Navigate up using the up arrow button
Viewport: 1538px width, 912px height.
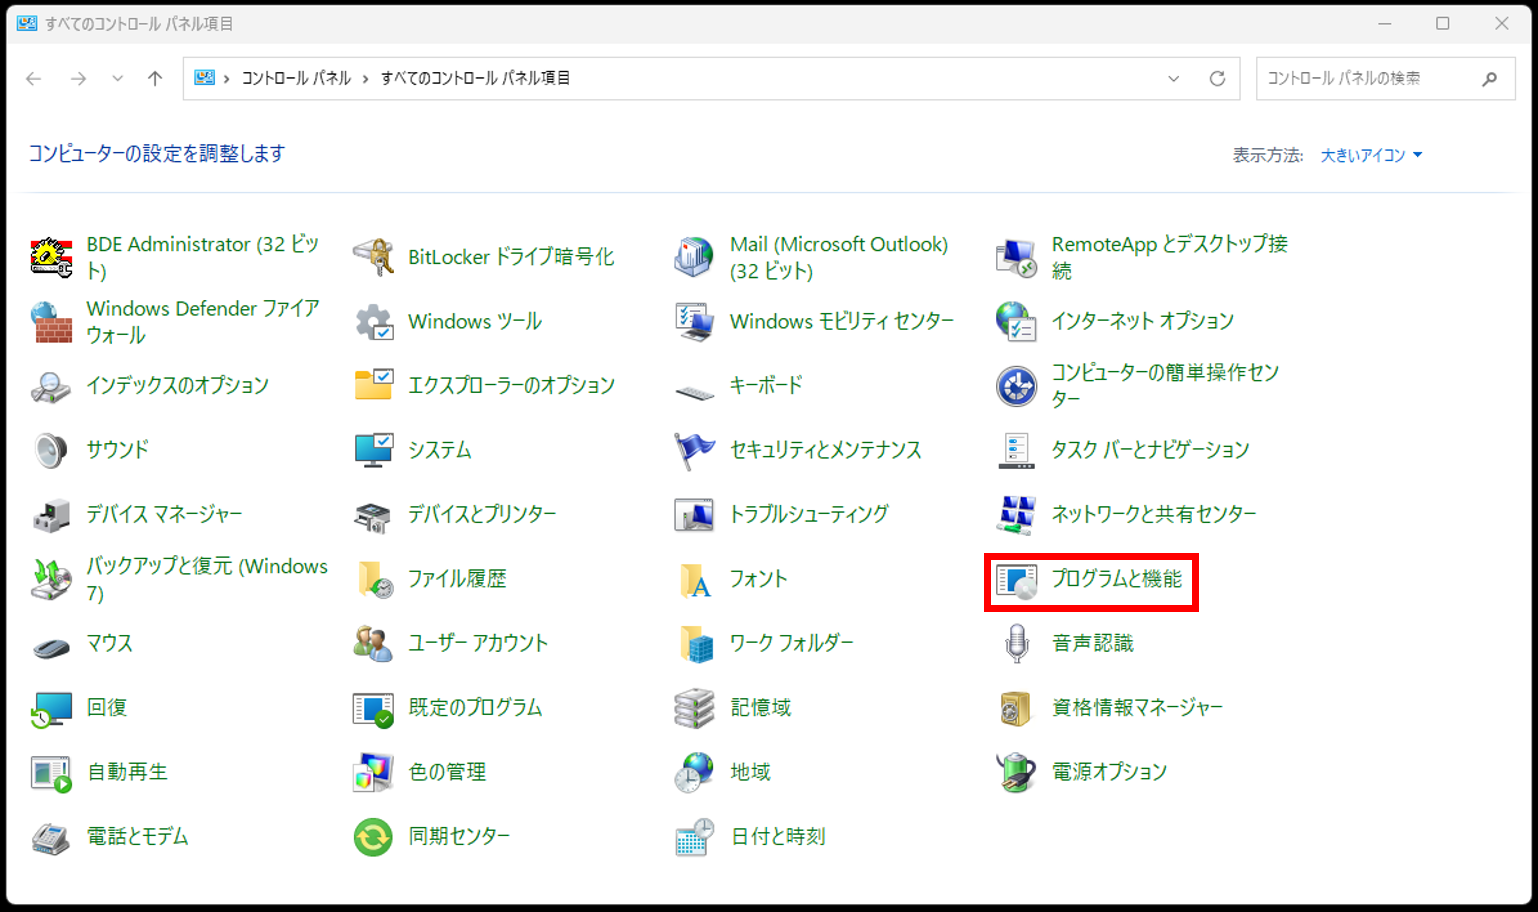click(155, 78)
